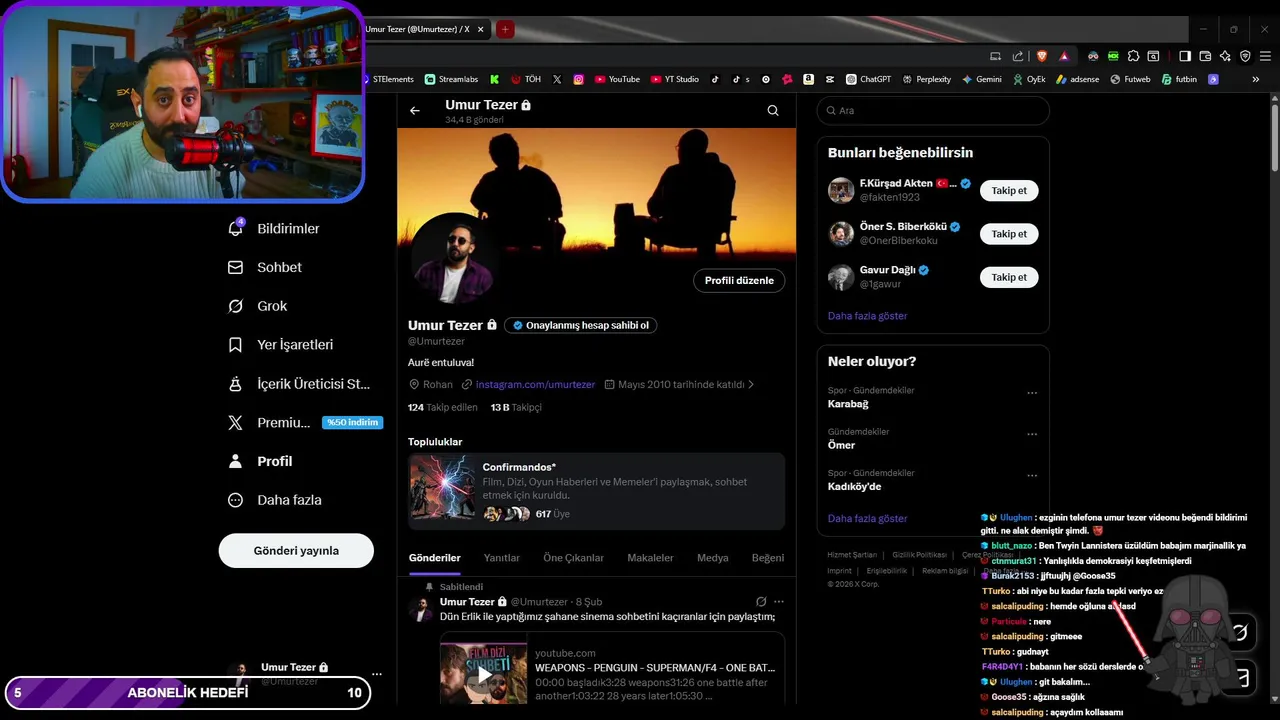Viewport: 1280px width, 720px height.
Task: Click the Grok icon on the pinned post
Action: pos(761,602)
